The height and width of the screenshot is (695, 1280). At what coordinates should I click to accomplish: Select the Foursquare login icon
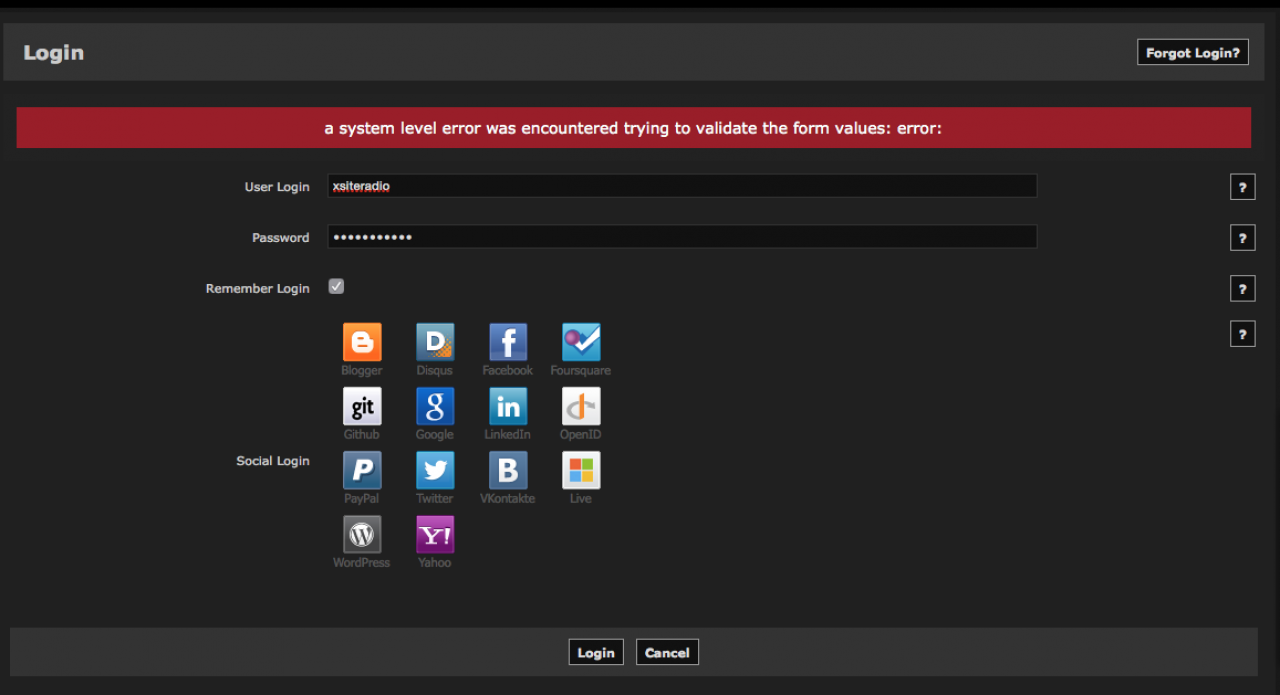pyautogui.click(x=581, y=342)
